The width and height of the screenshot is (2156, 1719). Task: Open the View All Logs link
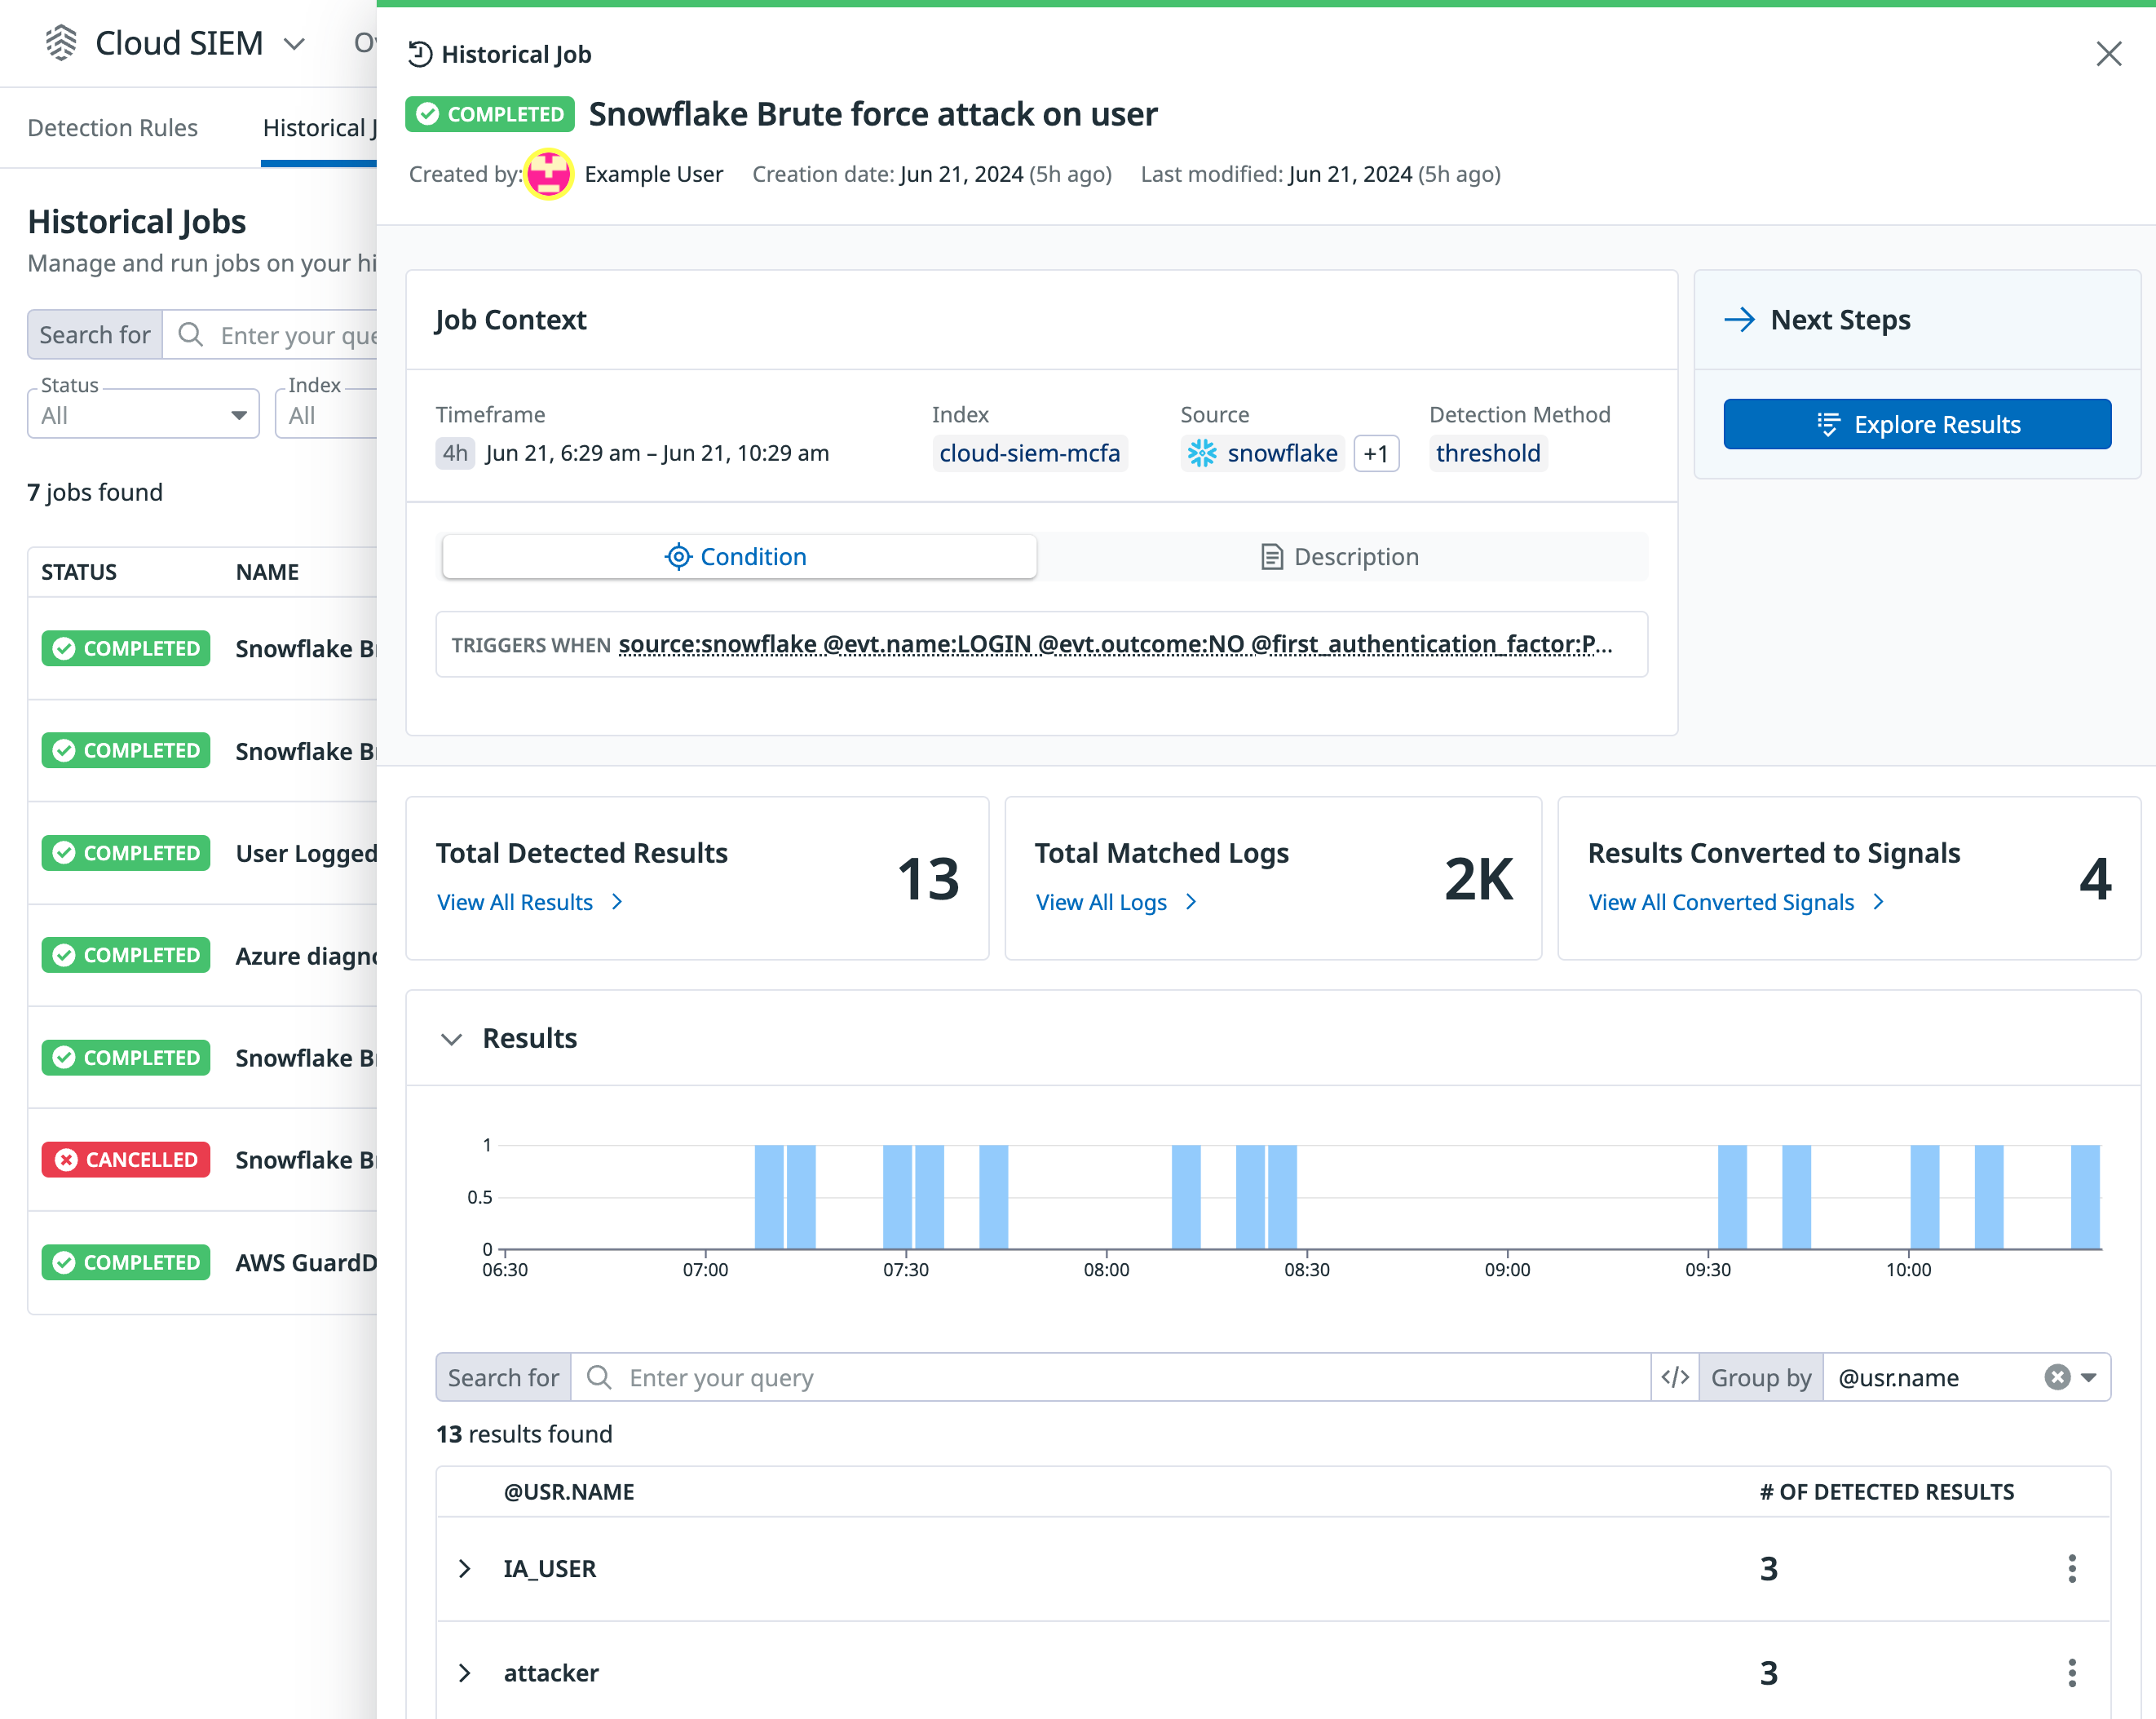click(x=1115, y=902)
